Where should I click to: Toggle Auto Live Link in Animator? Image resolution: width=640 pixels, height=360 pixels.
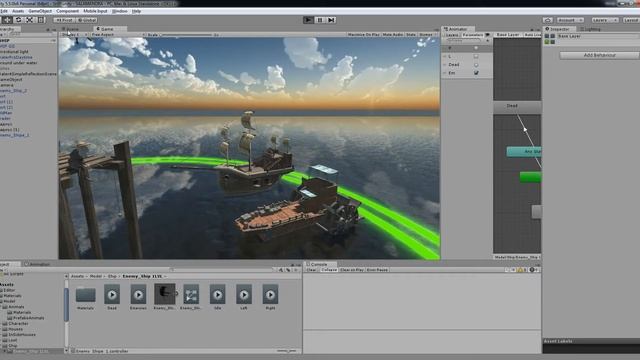532,35
